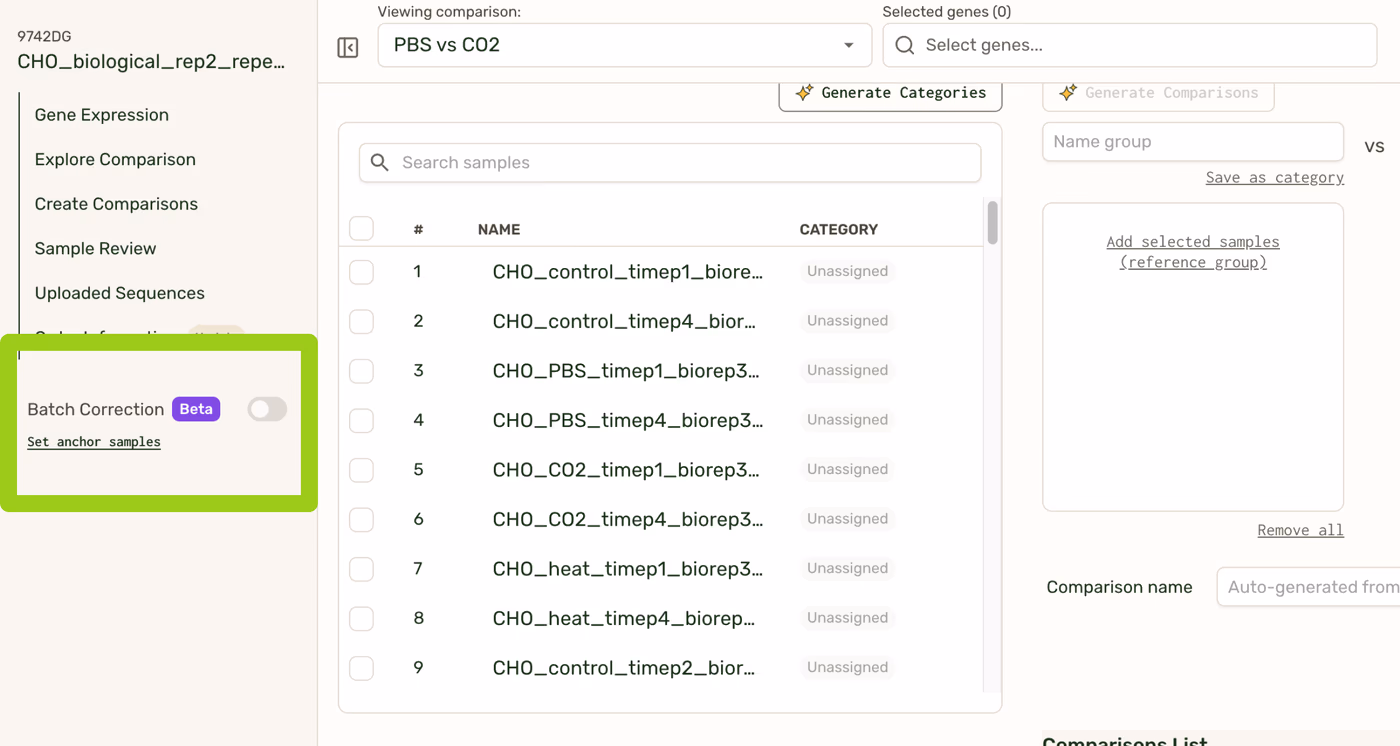Click Save as category link
The image size is (1400, 746).
(x=1274, y=177)
